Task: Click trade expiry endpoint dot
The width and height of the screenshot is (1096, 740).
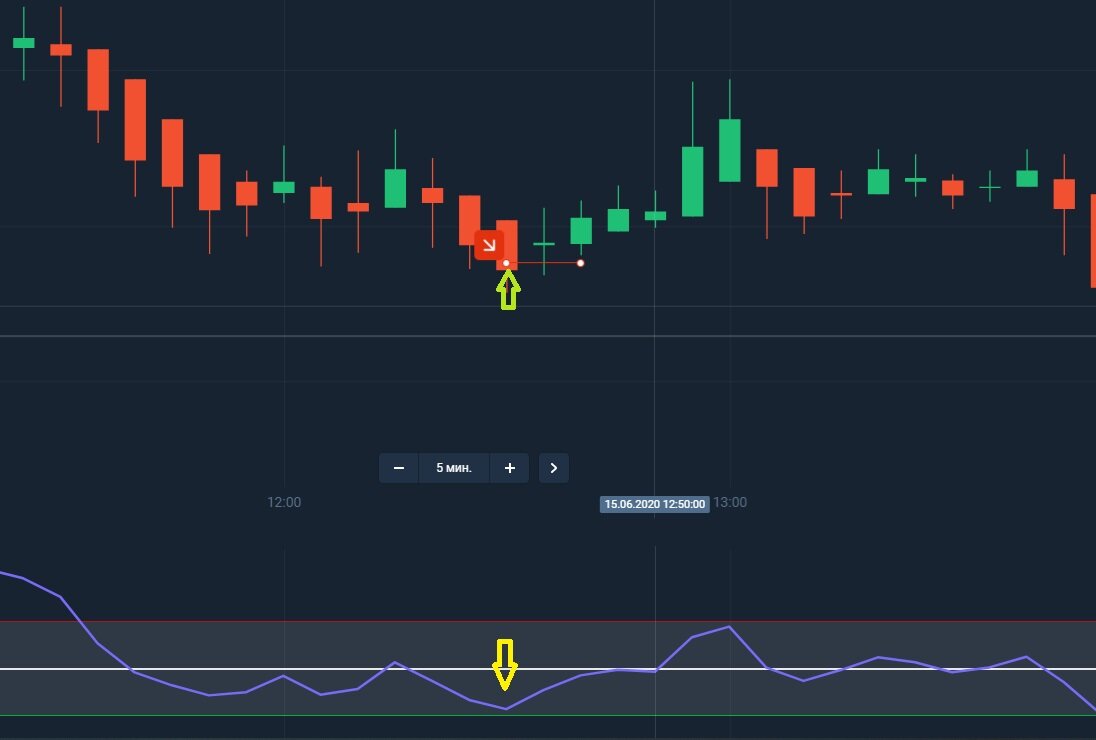Action: (580, 263)
